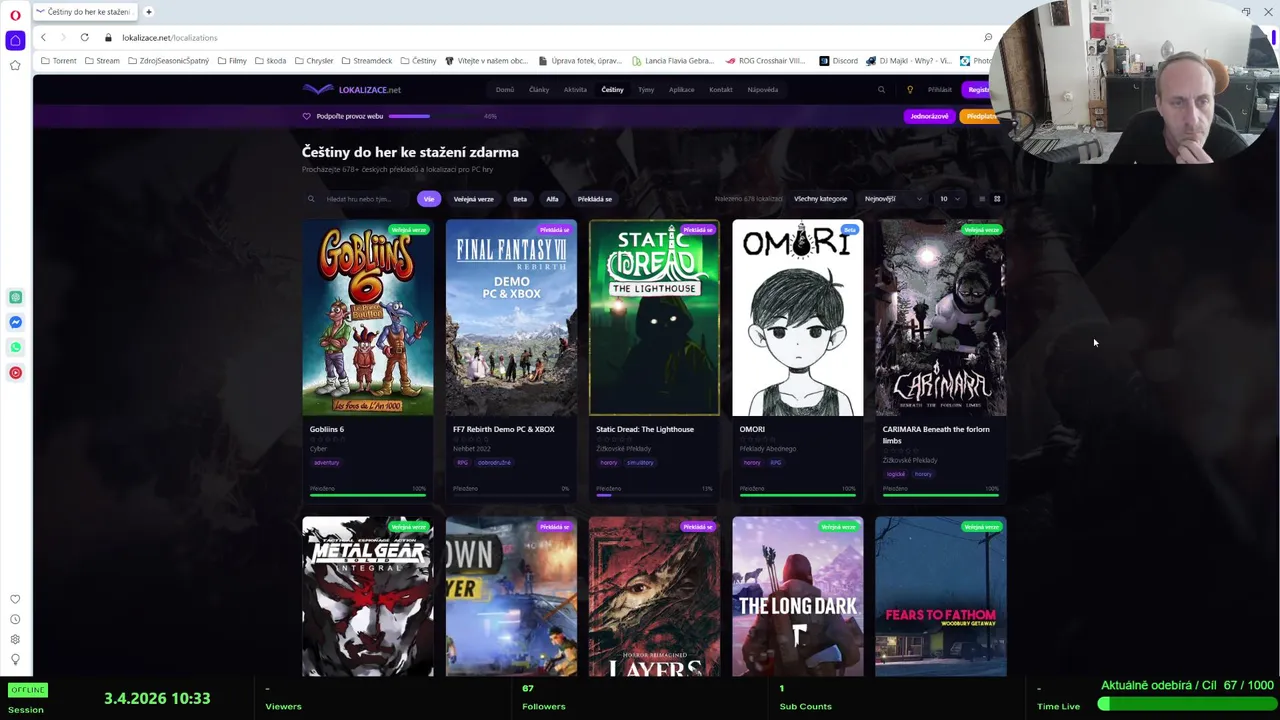This screenshot has width=1280, height=720.
Task: Open the škoda bookmarks folder
Action: (271, 61)
